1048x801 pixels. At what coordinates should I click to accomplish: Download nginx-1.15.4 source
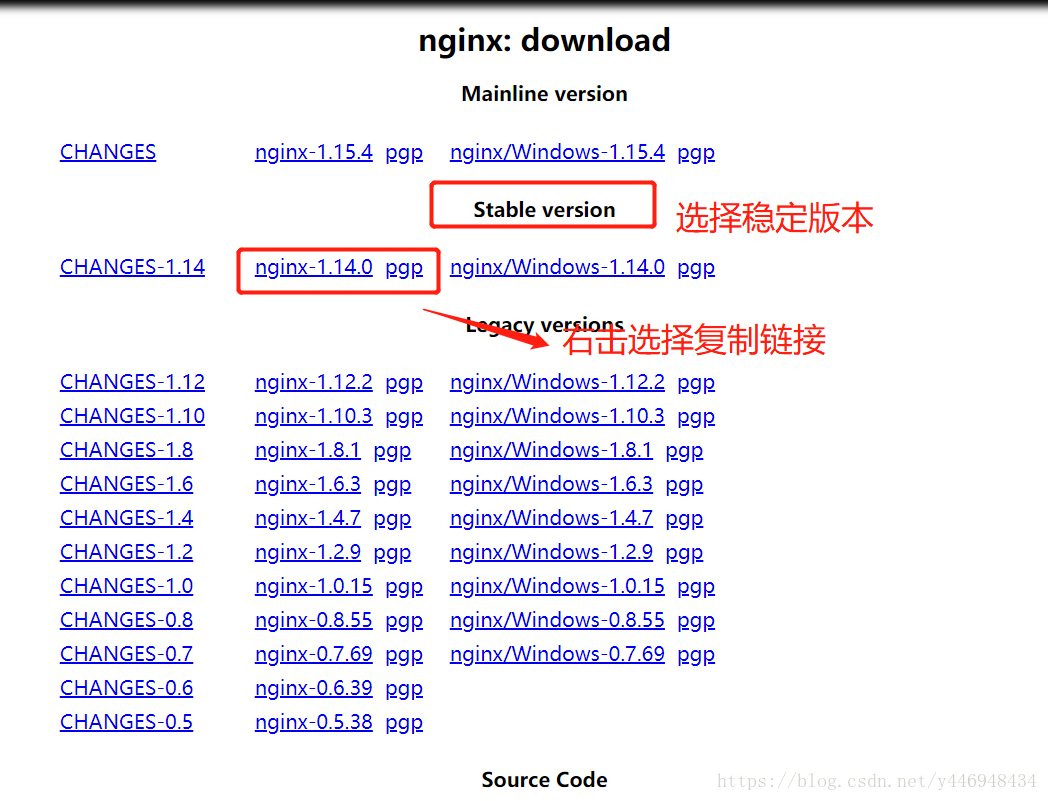[x=313, y=152]
